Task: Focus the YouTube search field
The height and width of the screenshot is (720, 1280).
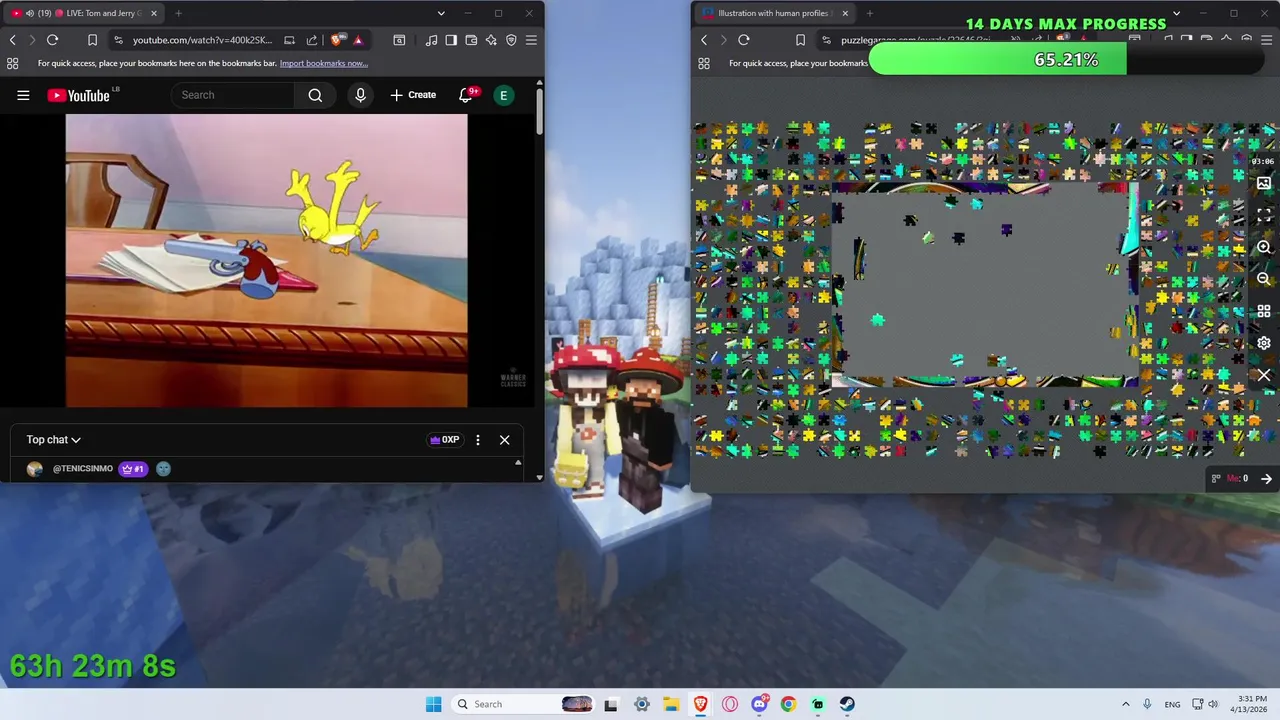Action: click(x=235, y=95)
